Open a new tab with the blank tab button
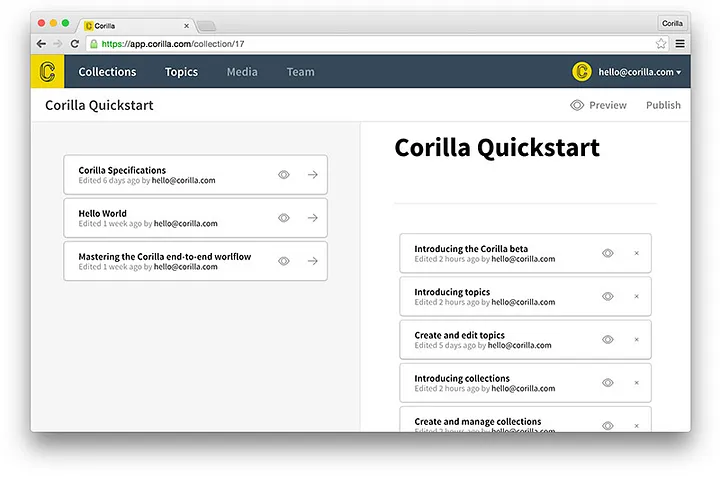720x480 pixels. [x=207, y=26]
